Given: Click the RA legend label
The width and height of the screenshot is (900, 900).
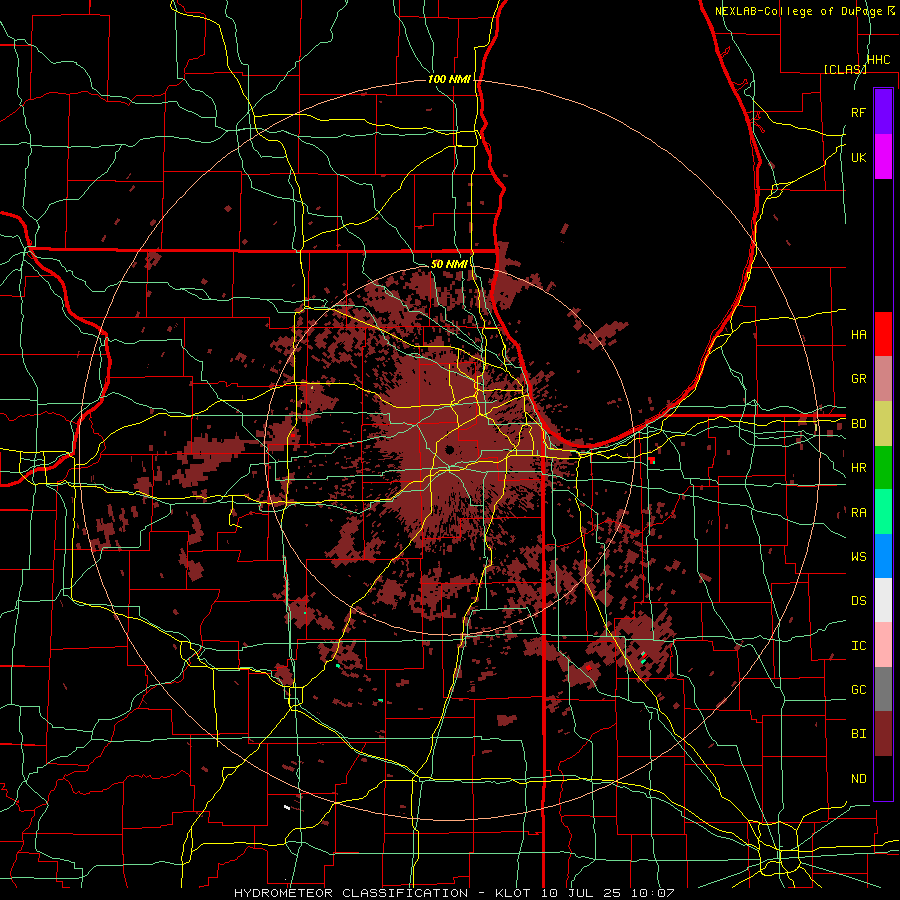Looking at the screenshot, I should (x=858, y=512).
